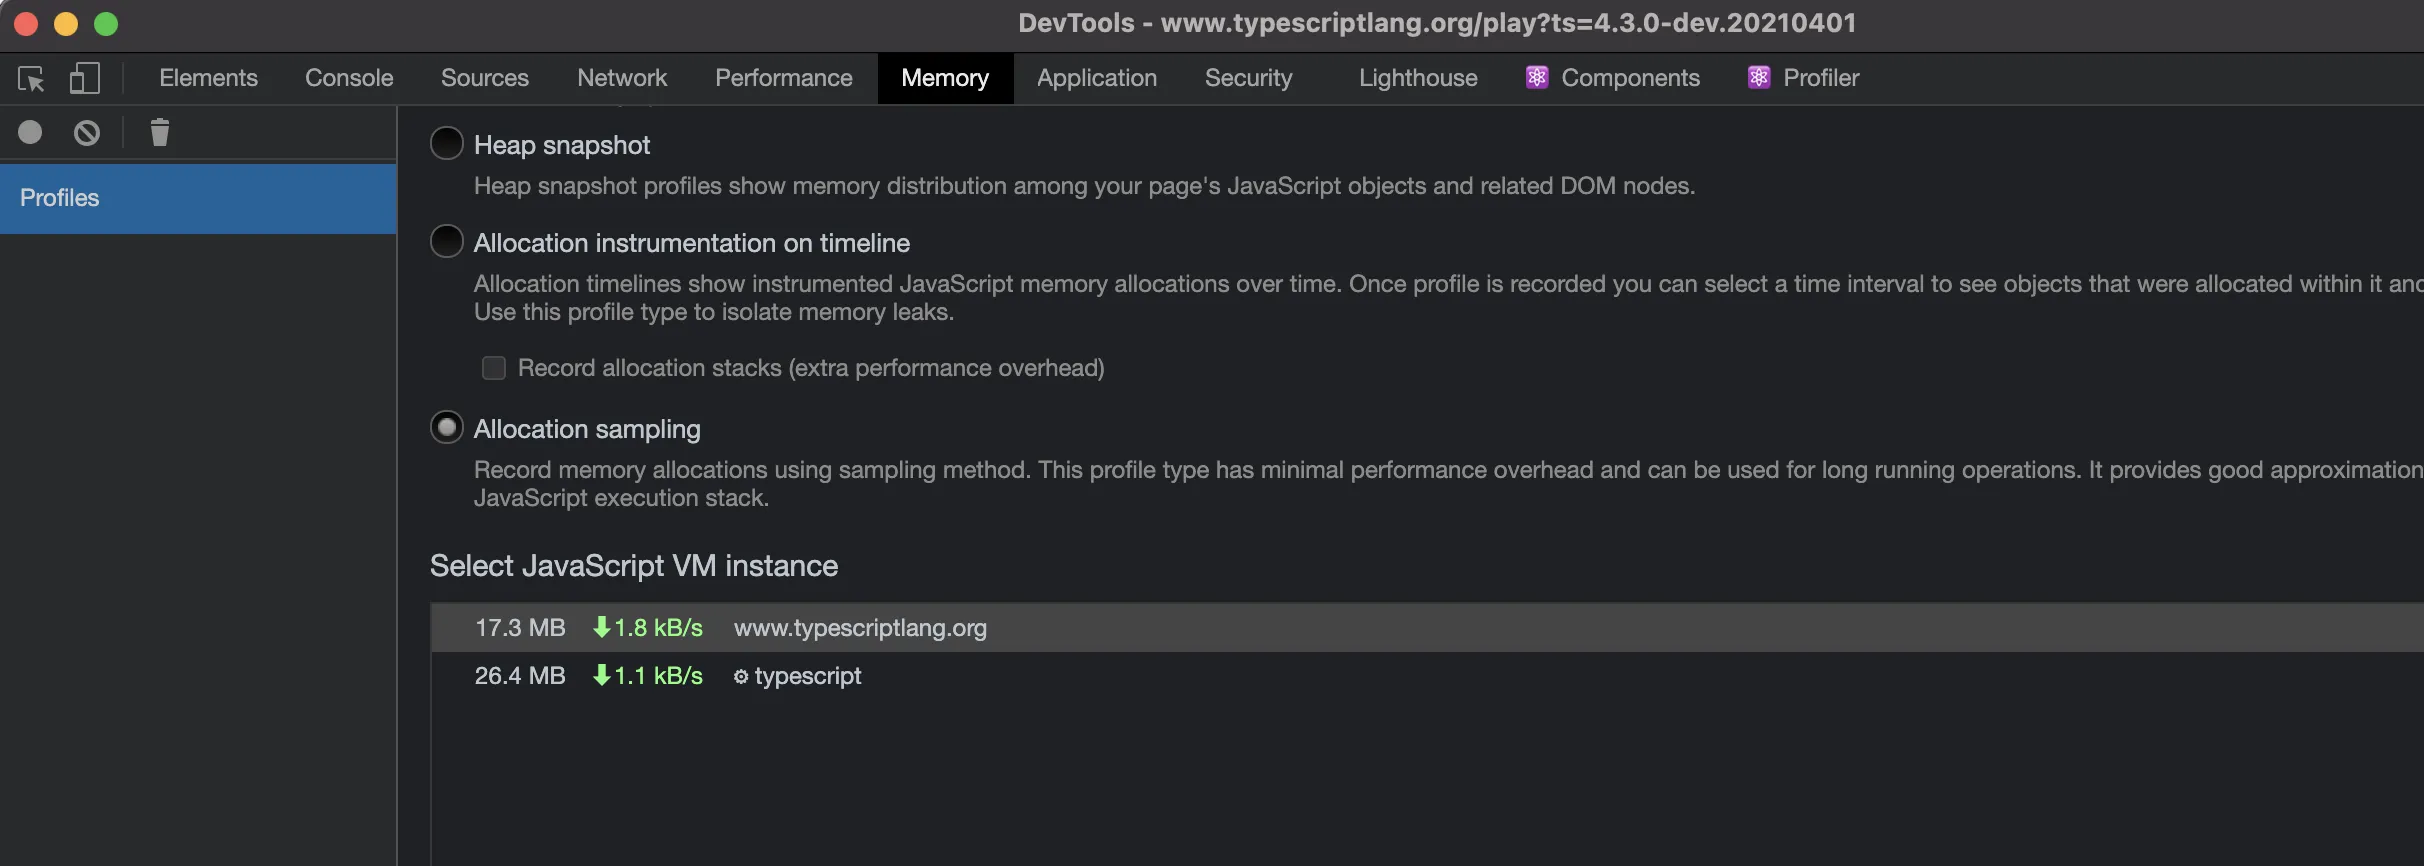Open the Lighthouse tab
This screenshot has width=2424, height=866.
tap(1417, 78)
